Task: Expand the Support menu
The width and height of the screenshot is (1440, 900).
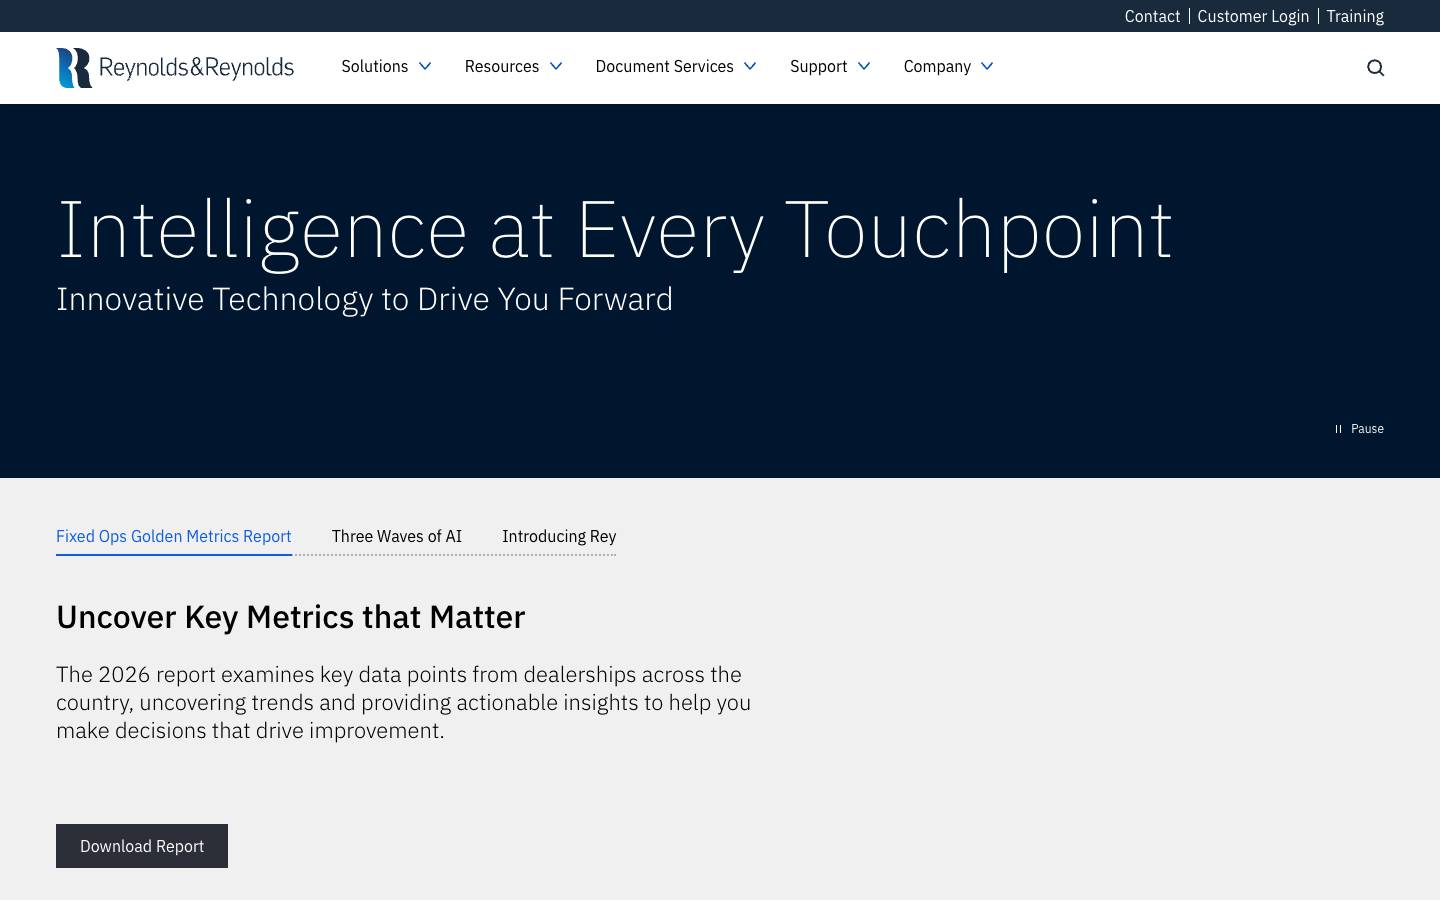Action: (830, 66)
